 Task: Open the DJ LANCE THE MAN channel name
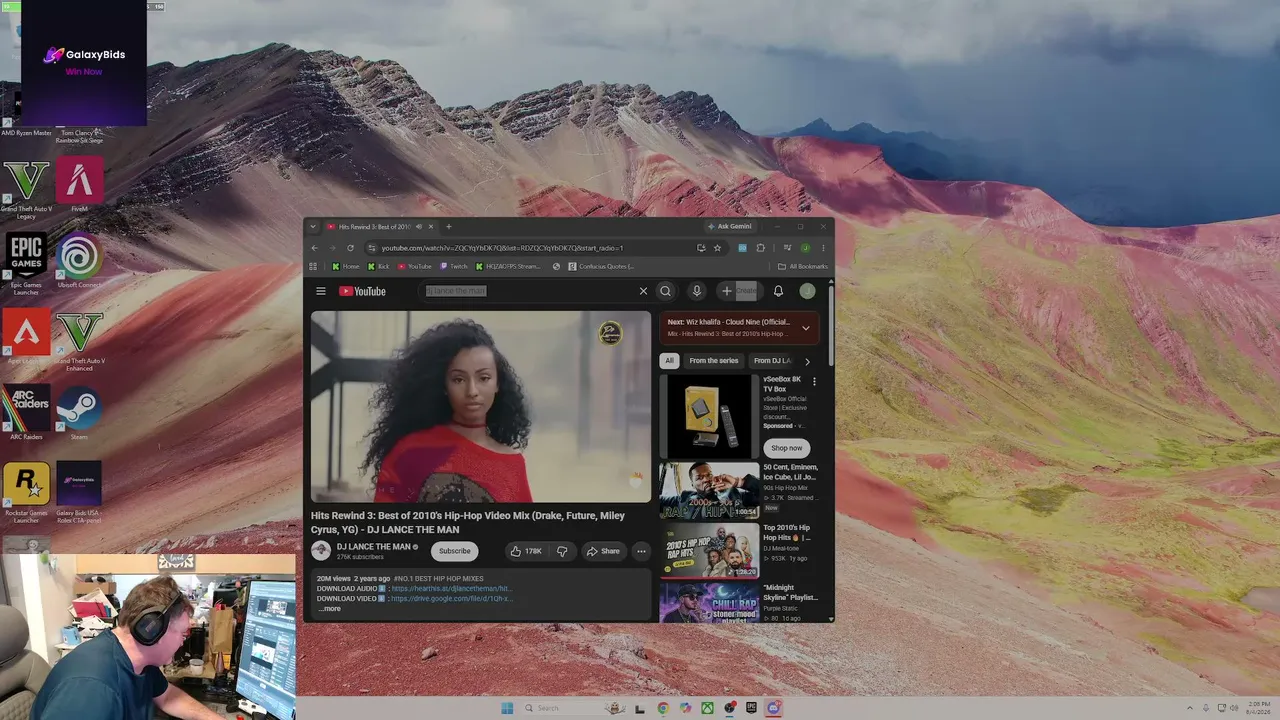373,547
